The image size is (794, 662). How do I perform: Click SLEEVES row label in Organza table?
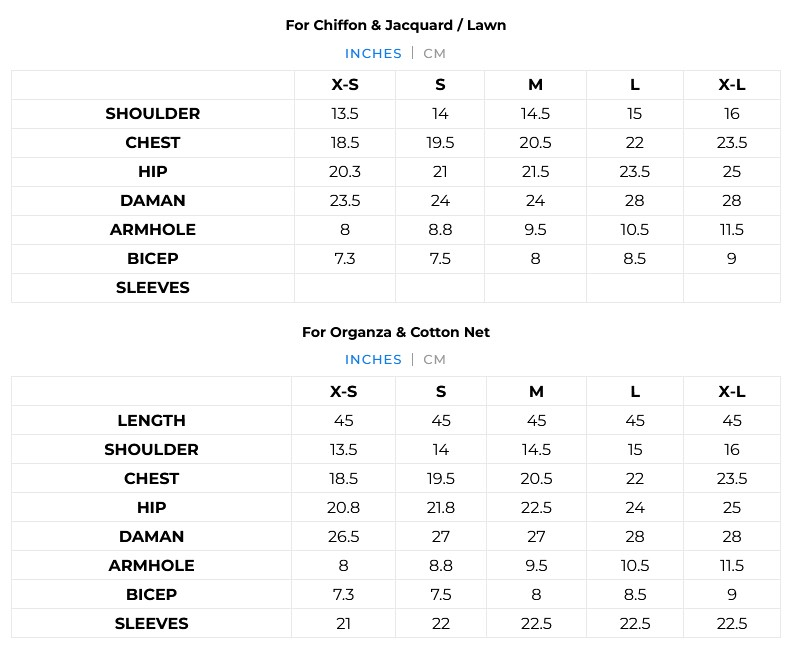click(x=152, y=624)
